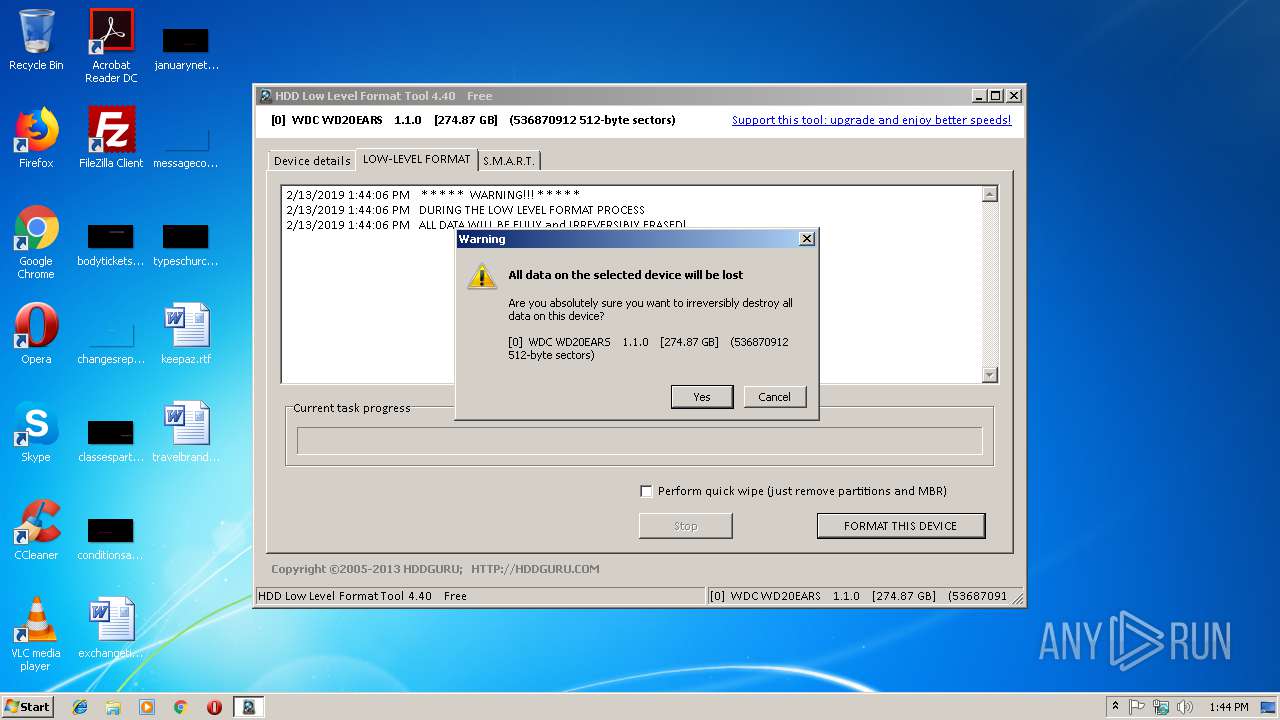The width and height of the screenshot is (1280, 720).
Task: Switch to the Device details tab
Action: click(312, 160)
